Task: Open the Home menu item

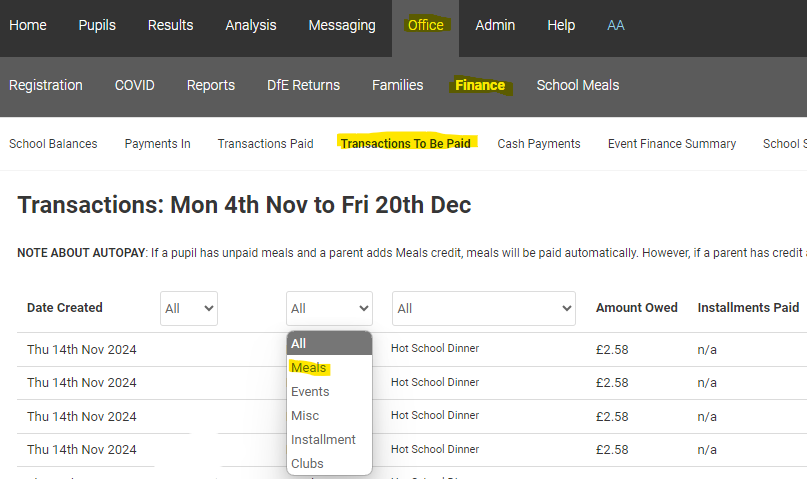Action: (x=28, y=25)
